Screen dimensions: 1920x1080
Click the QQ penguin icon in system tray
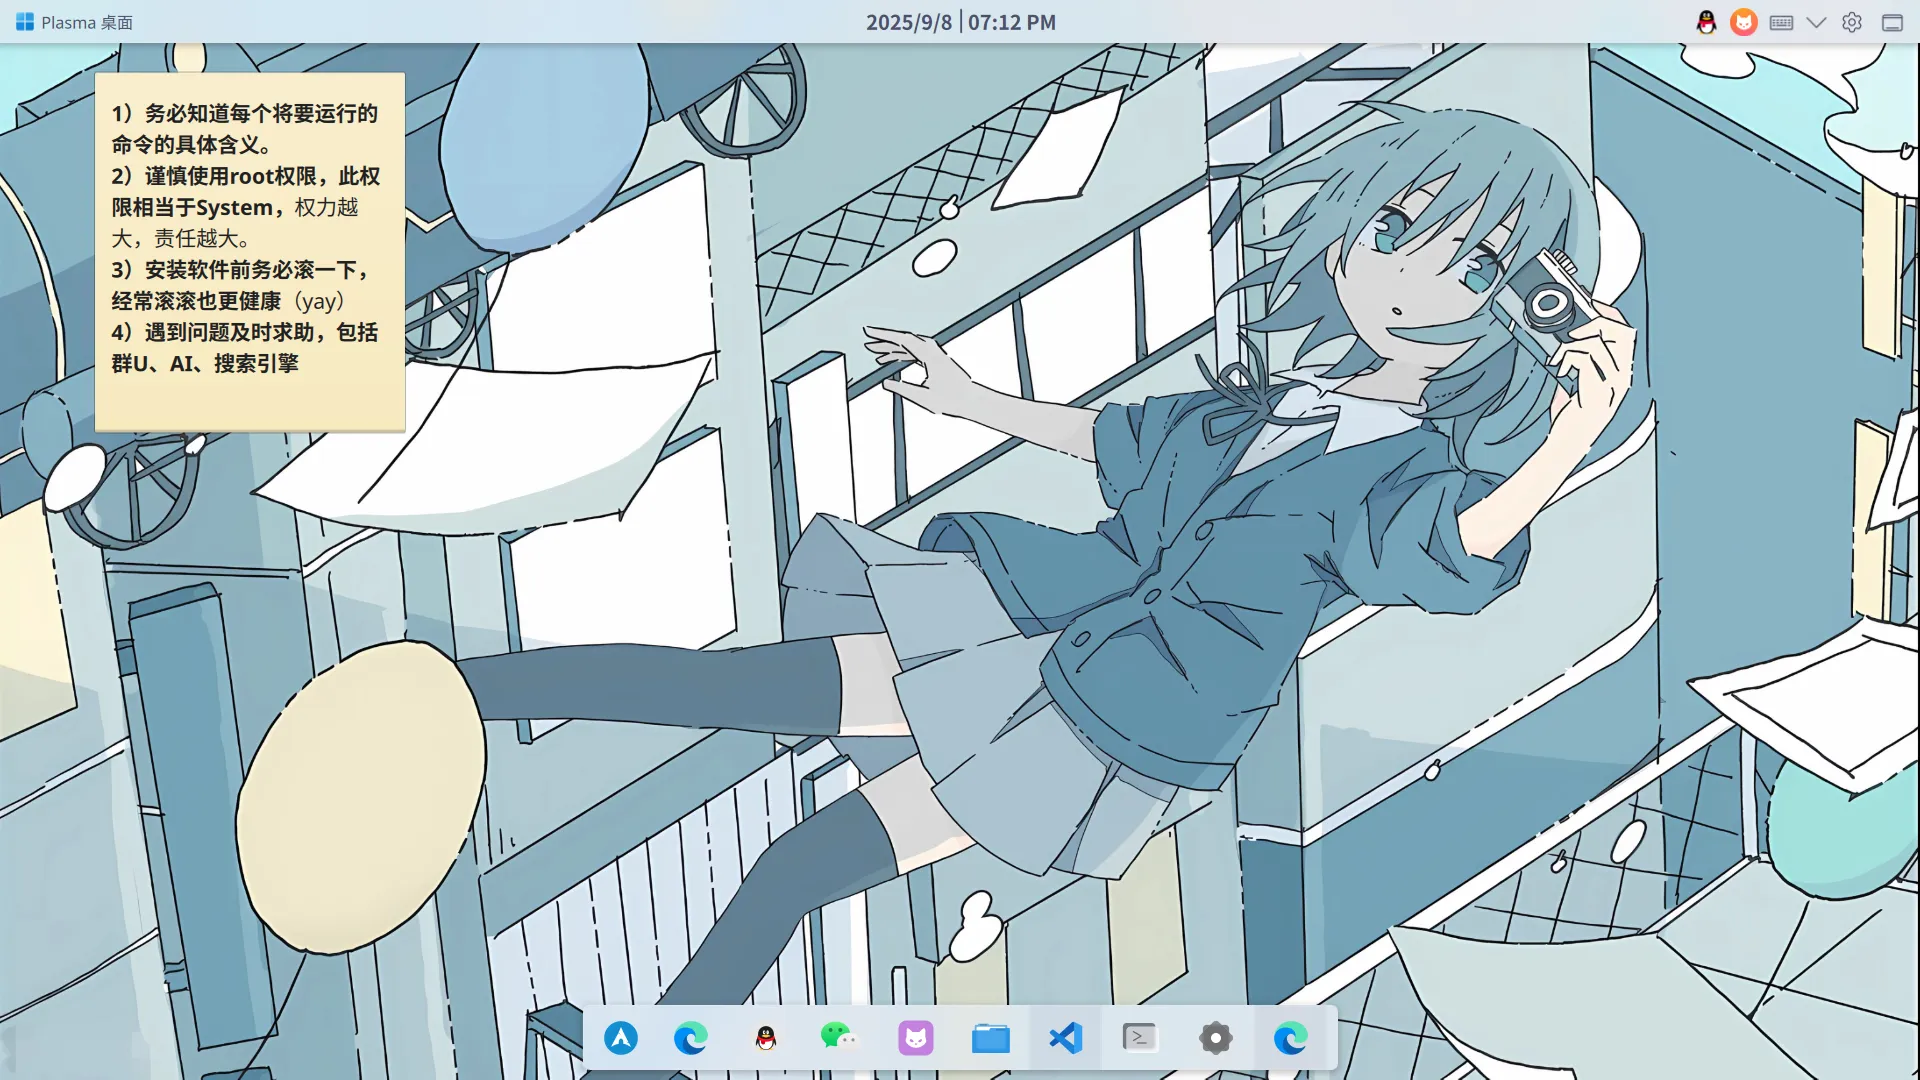point(1706,22)
